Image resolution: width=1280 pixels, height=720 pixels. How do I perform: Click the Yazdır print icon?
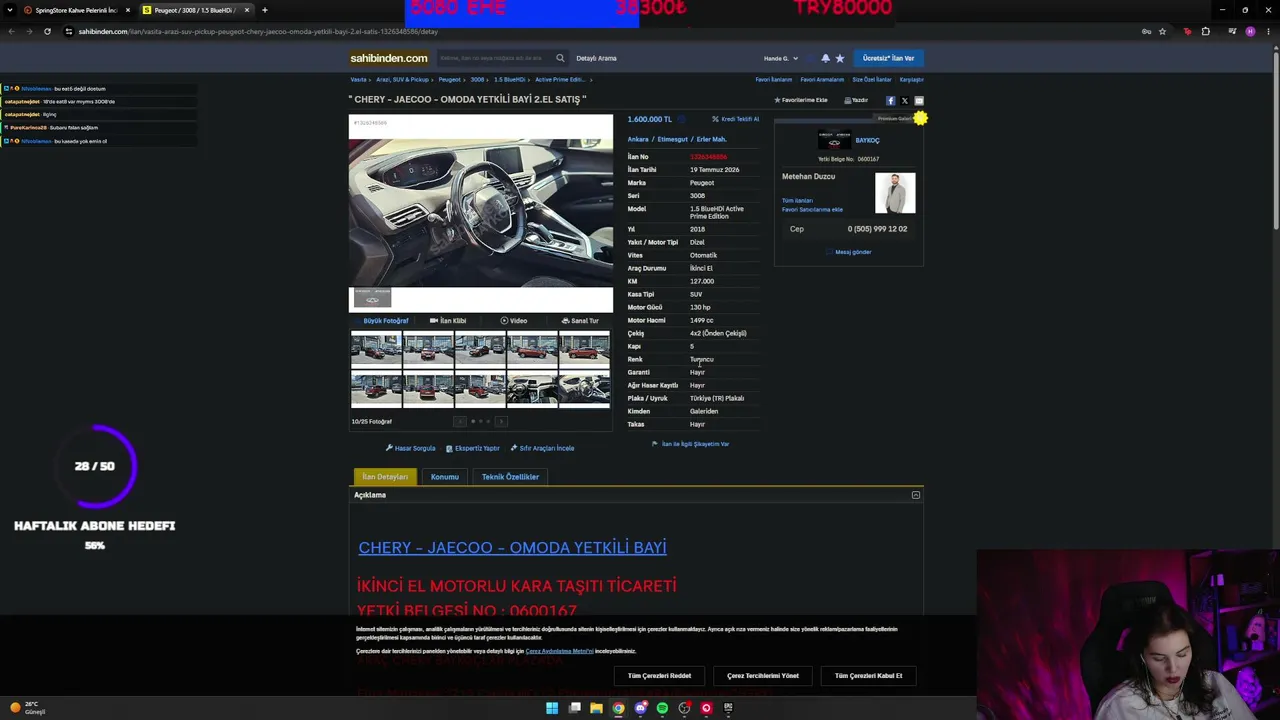pyautogui.click(x=856, y=100)
